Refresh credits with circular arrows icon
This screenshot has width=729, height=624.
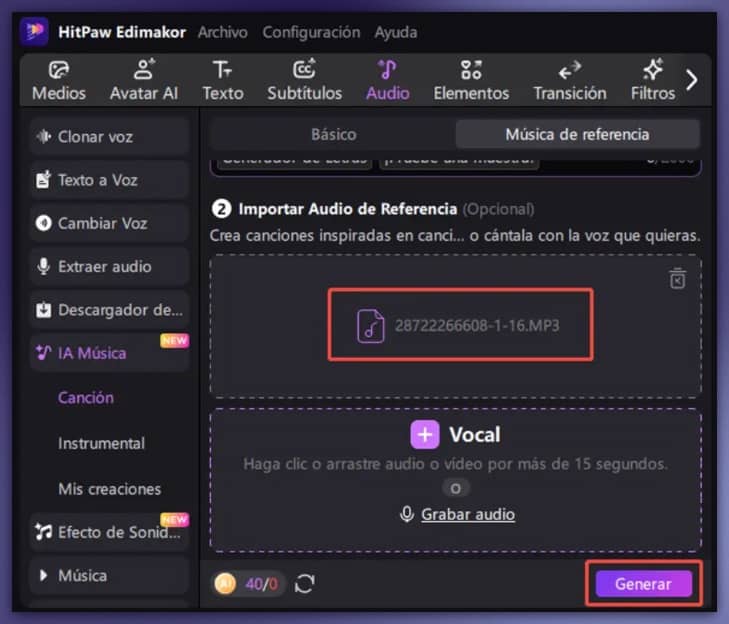(305, 584)
